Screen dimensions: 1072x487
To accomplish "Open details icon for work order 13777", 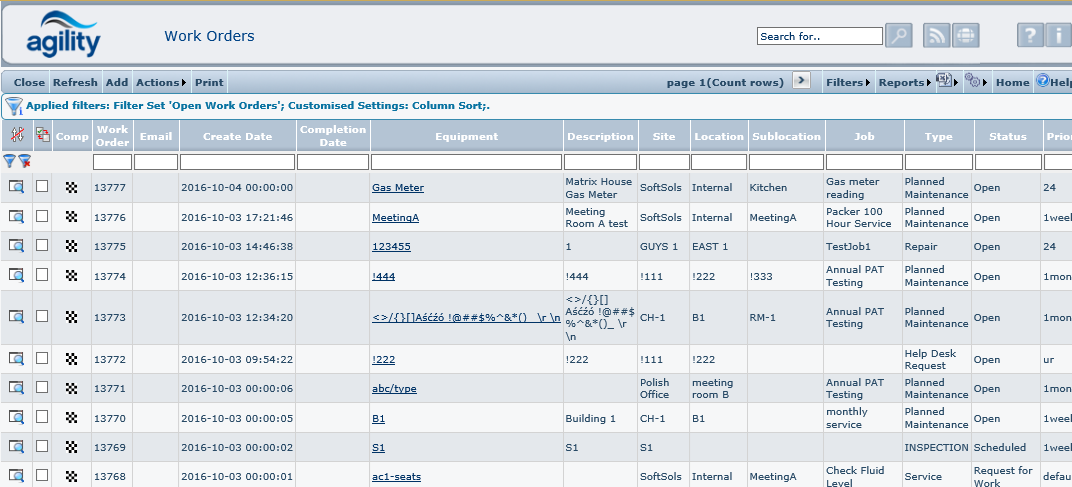I will [17, 187].
